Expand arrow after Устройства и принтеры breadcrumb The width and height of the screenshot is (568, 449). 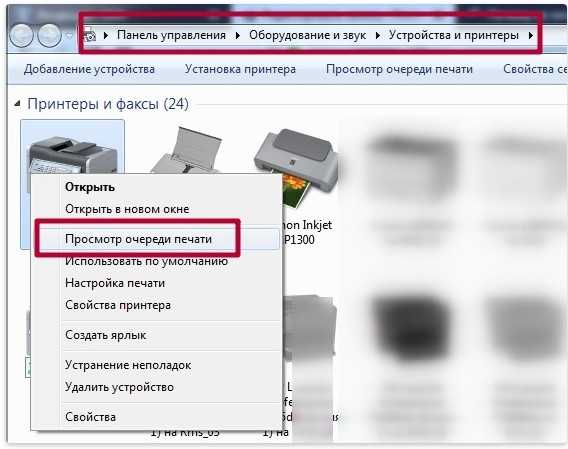tap(531, 36)
